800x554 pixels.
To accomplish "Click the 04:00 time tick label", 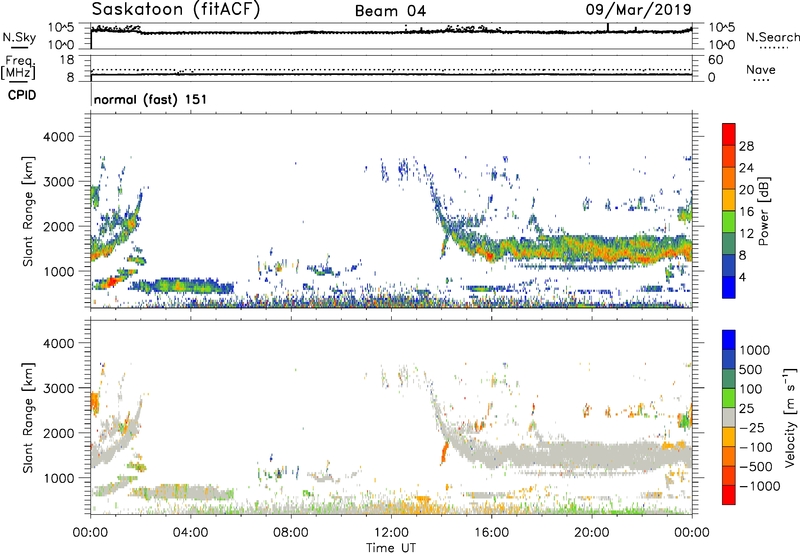I will click(x=190, y=533).
